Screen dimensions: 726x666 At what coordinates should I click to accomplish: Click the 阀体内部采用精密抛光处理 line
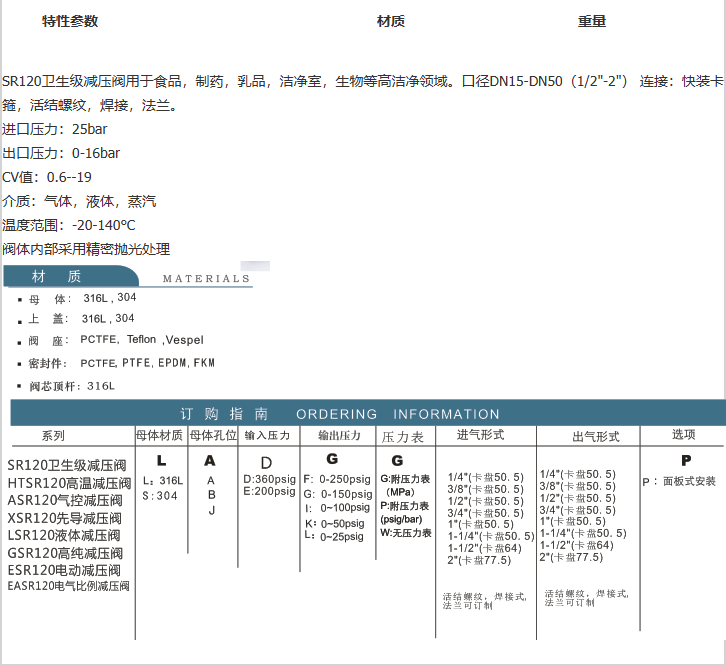click(x=86, y=250)
